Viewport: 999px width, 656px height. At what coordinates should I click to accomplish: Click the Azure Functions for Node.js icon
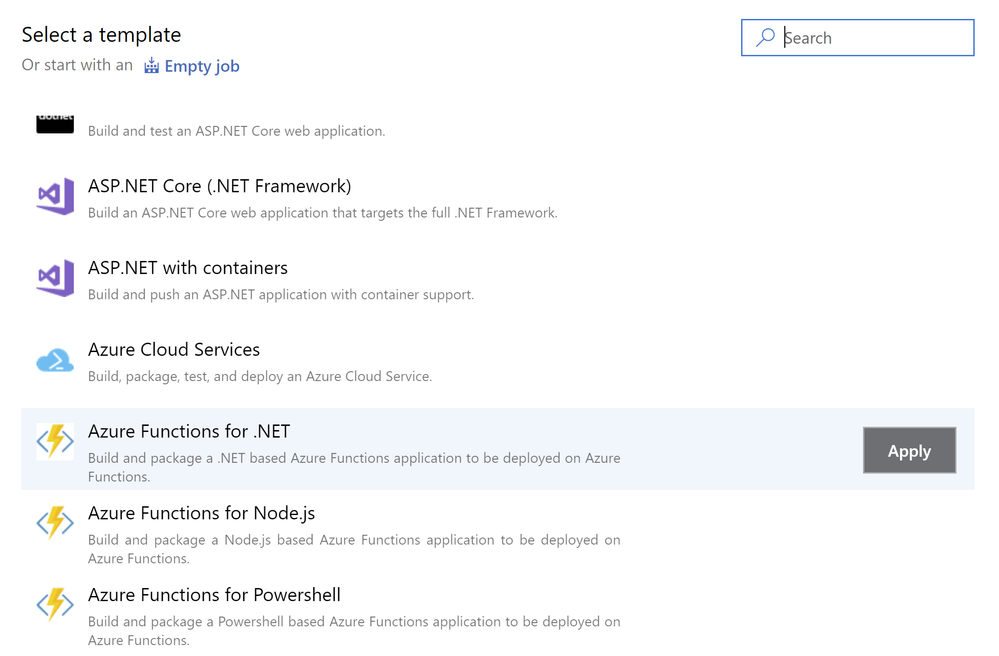click(x=55, y=523)
